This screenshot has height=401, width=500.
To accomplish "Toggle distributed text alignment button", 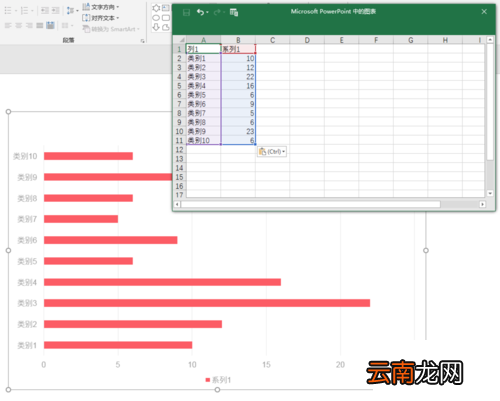I will [50, 25].
